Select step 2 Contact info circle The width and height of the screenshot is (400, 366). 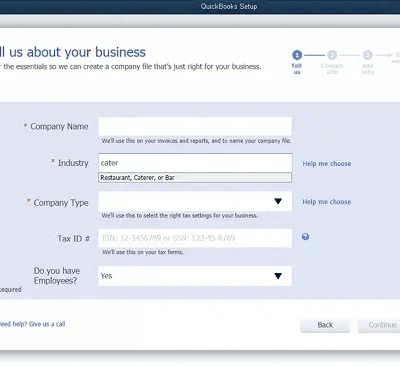(332, 55)
